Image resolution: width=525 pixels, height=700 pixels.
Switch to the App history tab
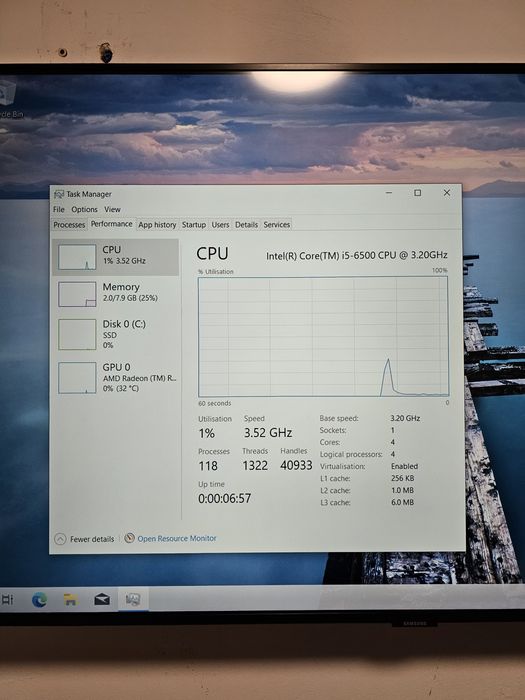pyautogui.click(x=157, y=225)
